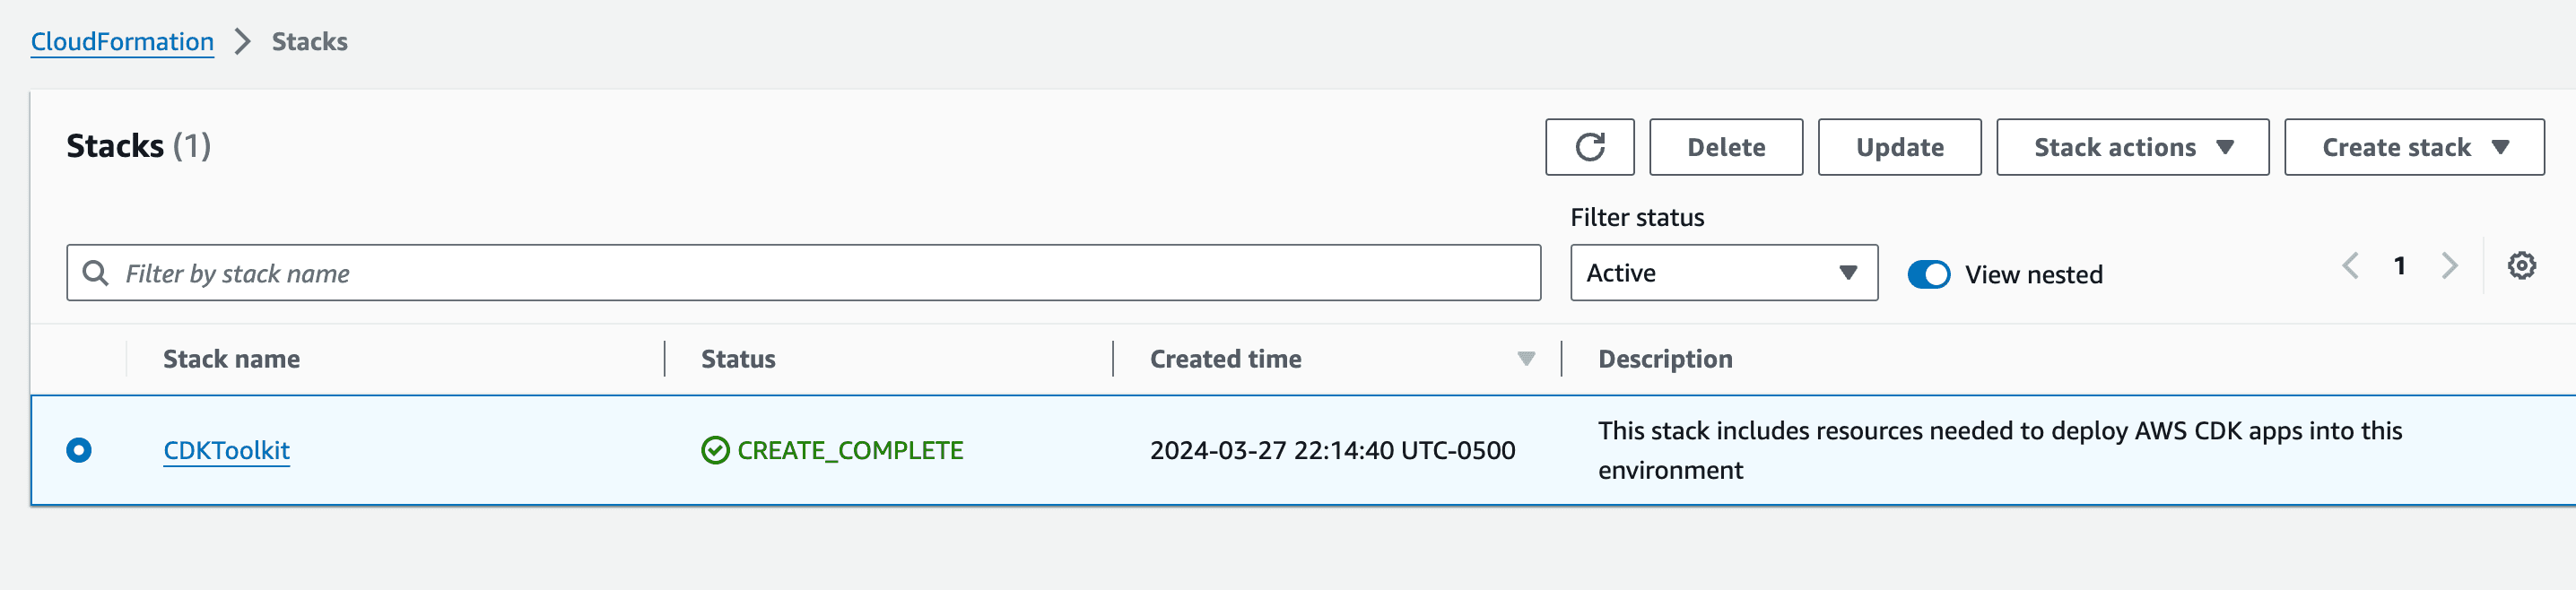Navigate to CloudFormation breadcrumb link
The image size is (2576, 590).
(122, 42)
